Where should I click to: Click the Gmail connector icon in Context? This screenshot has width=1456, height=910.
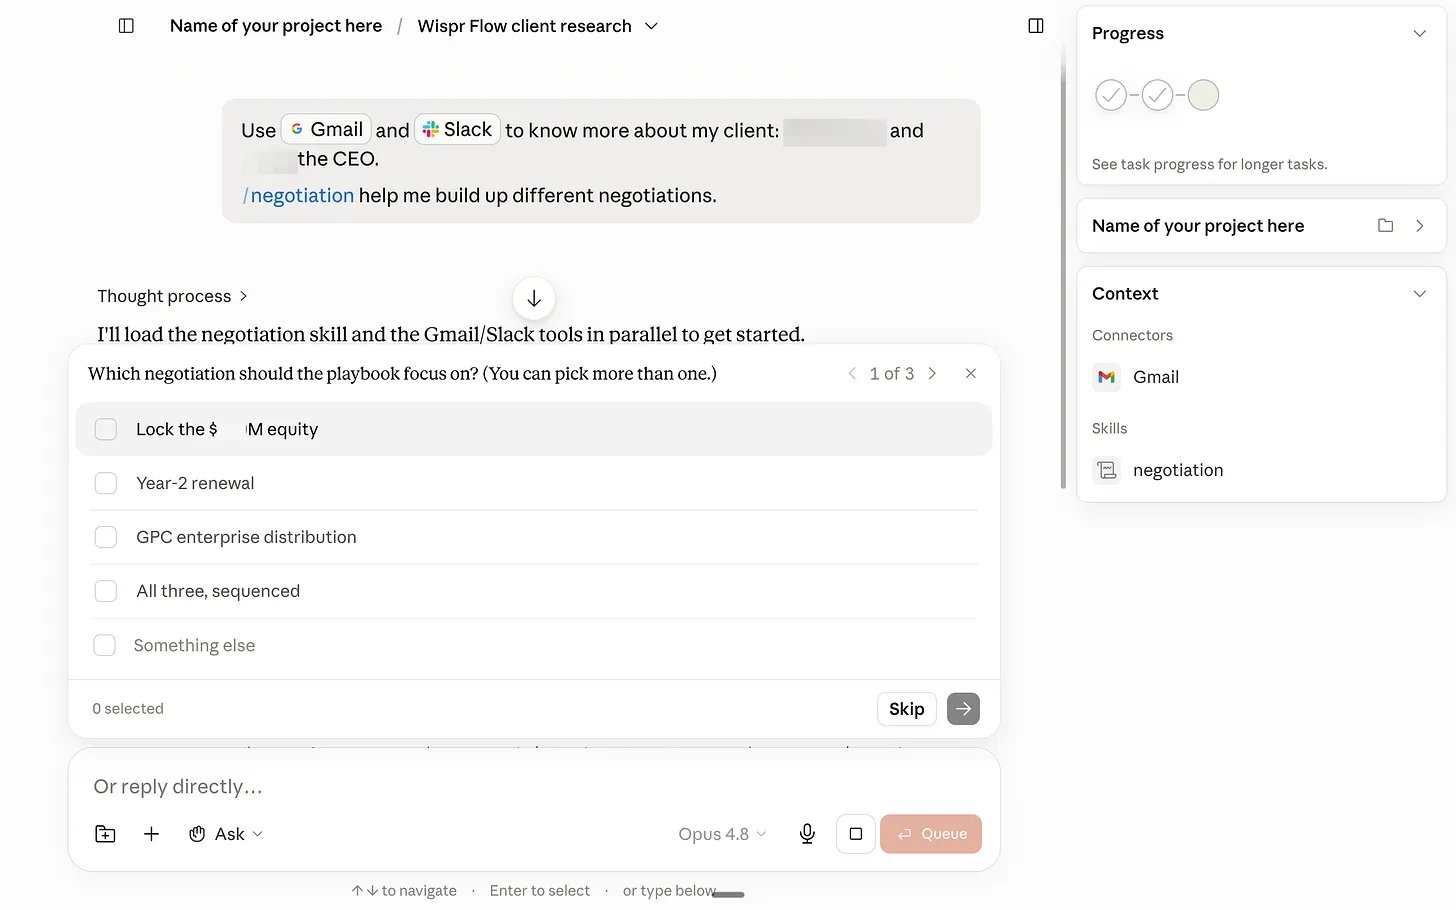(1106, 377)
